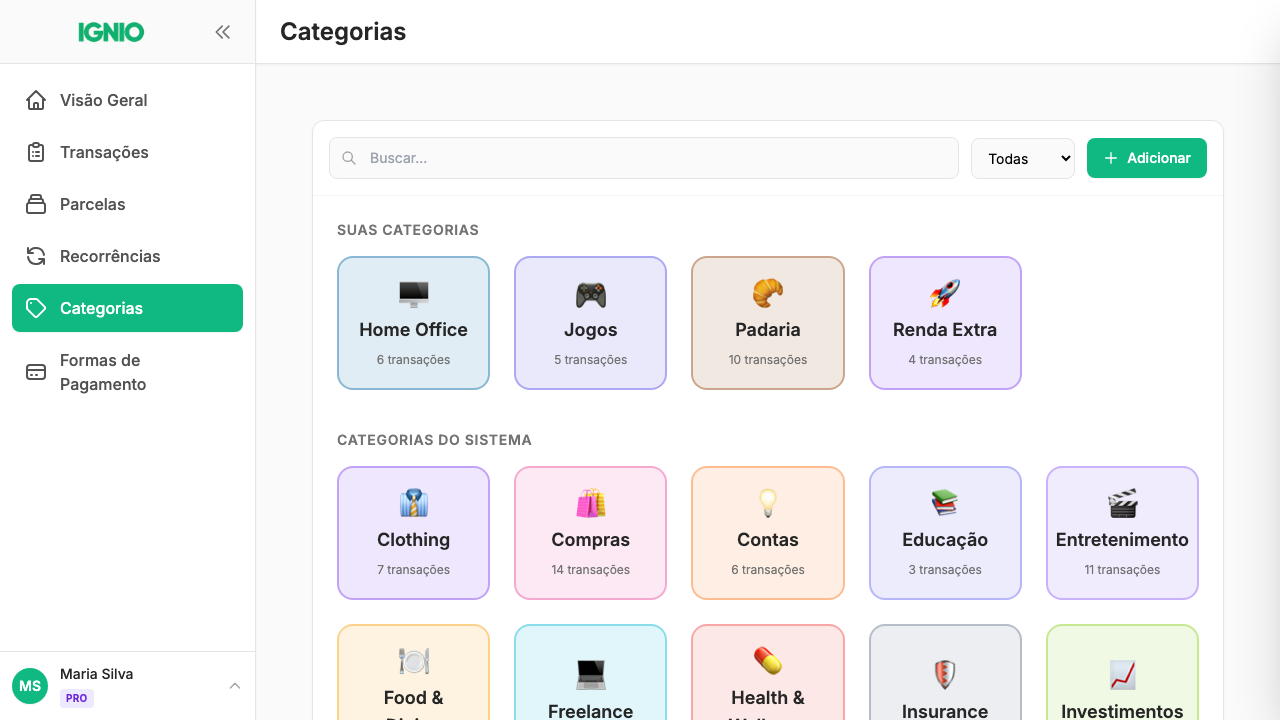
Task: Collapse the SUAS CATEGORIAS section header
Action: (408, 230)
